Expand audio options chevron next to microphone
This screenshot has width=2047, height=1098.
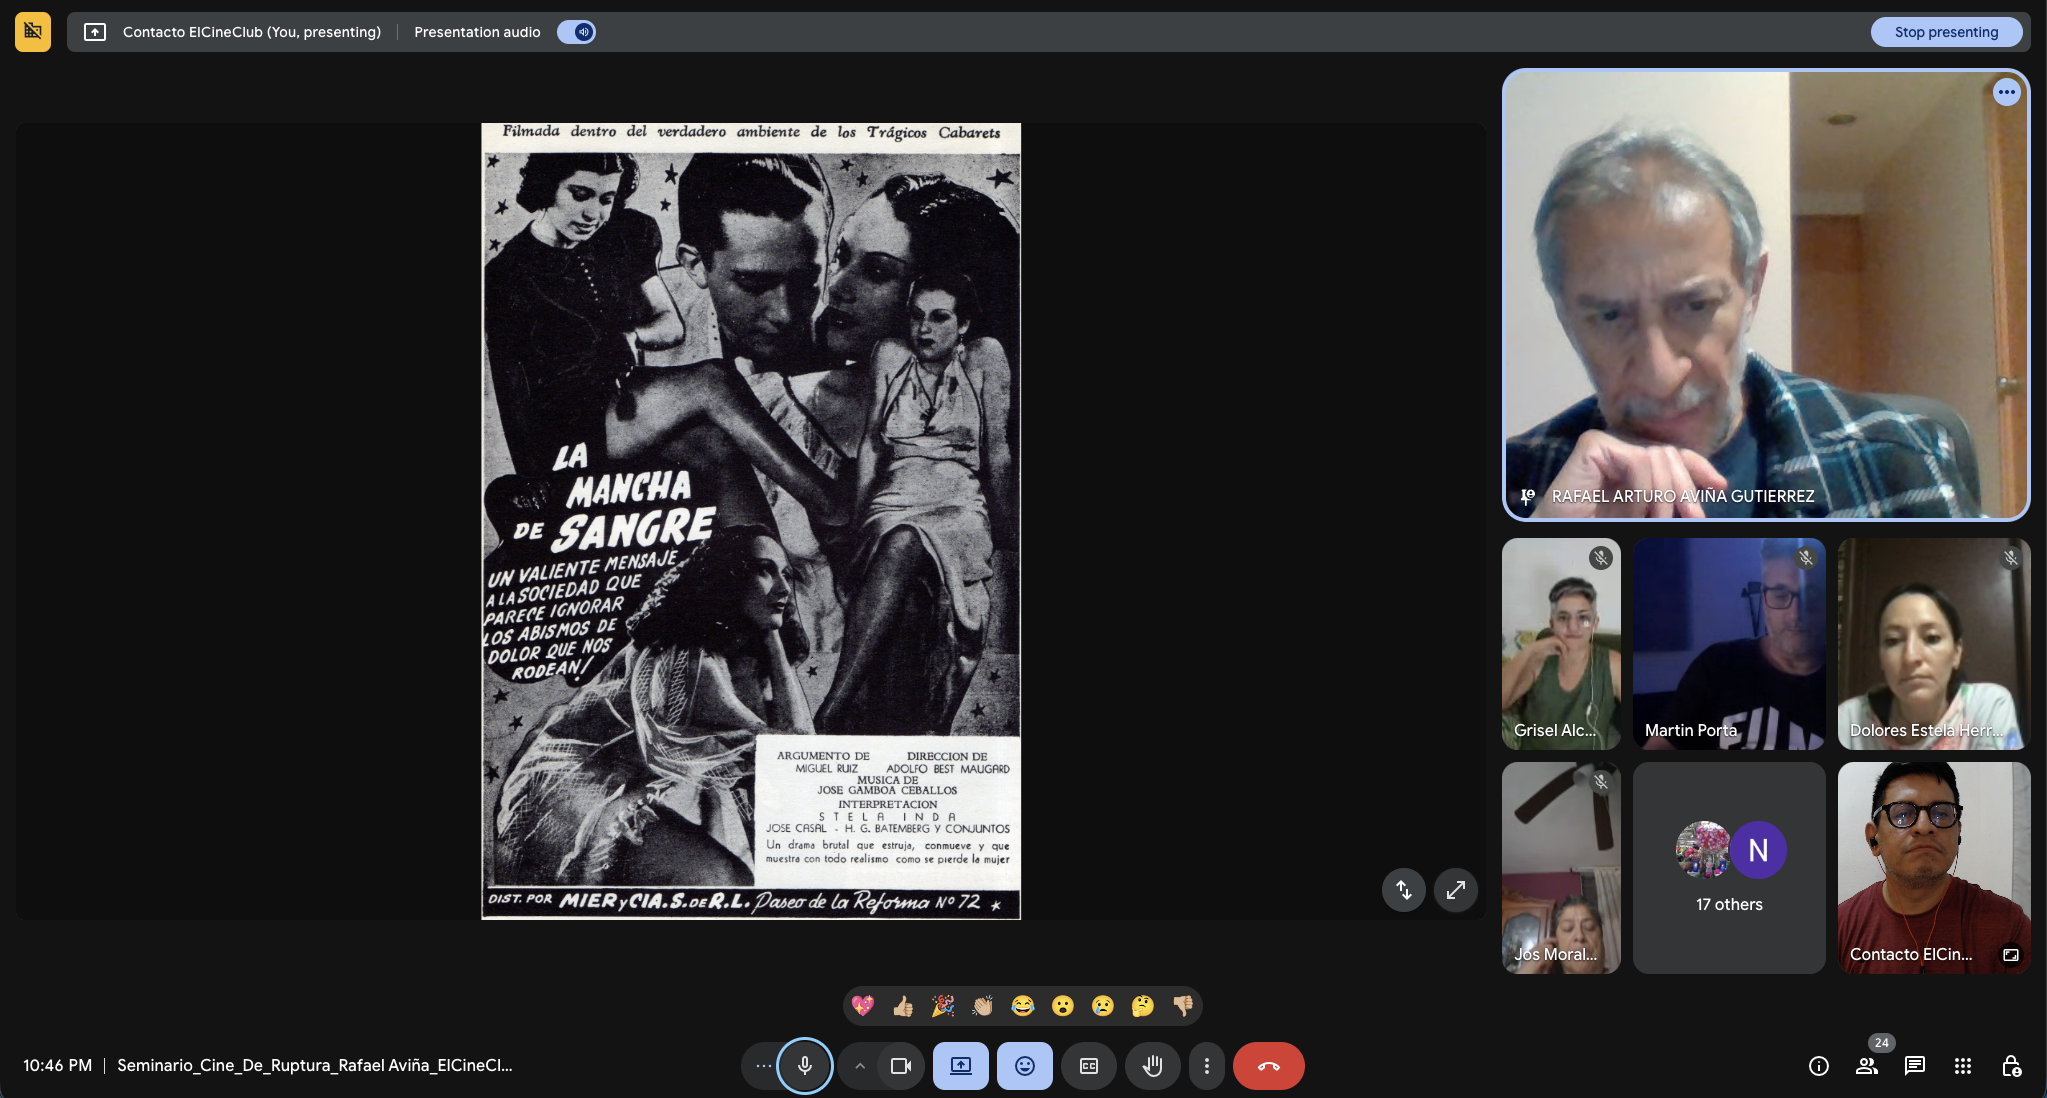pos(861,1065)
